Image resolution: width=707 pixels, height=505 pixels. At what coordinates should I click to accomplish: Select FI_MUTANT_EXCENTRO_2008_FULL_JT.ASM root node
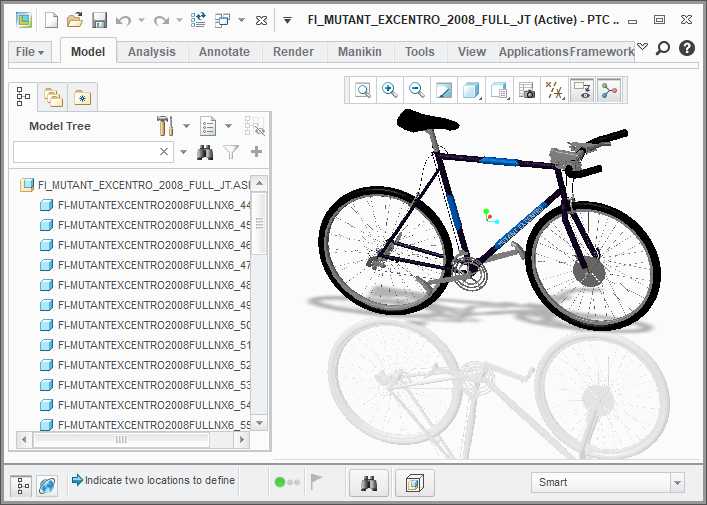pyautogui.click(x=135, y=185)
